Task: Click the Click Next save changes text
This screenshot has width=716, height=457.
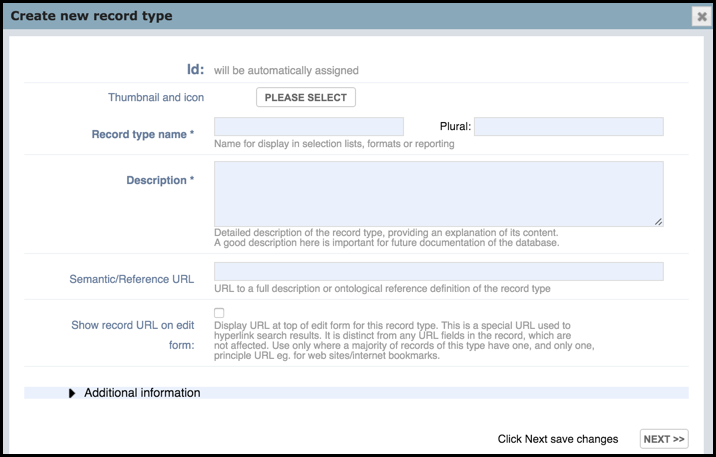Action: (558, 439)
